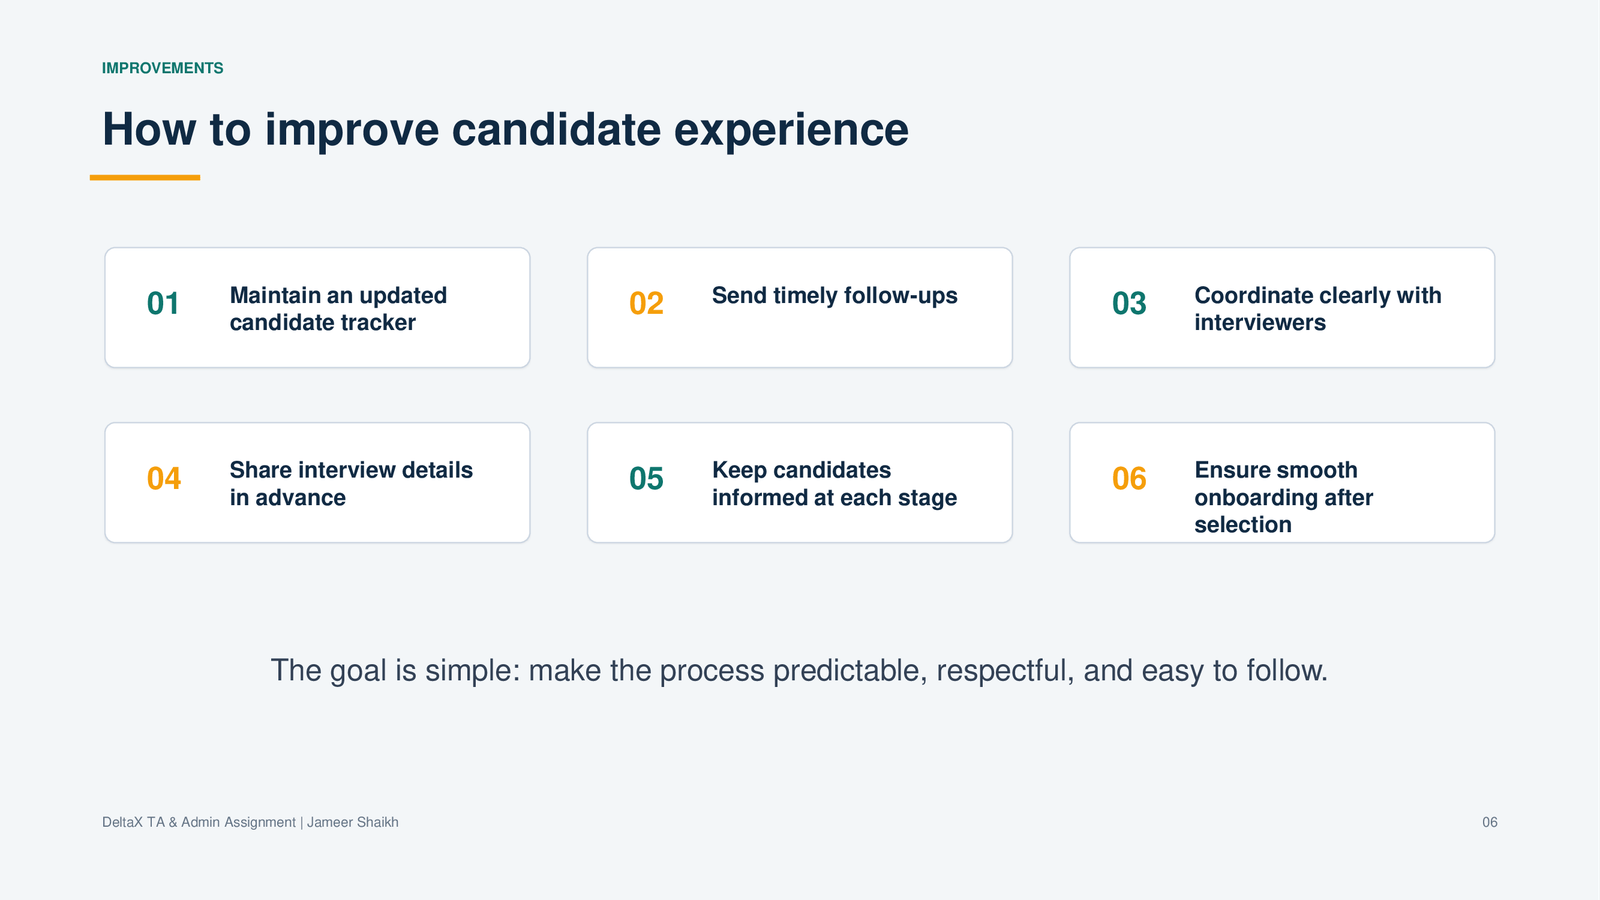The width and height of the screenshot is (1600, 900).
Task: Click the orange 02 number
Action: [646, 303]
